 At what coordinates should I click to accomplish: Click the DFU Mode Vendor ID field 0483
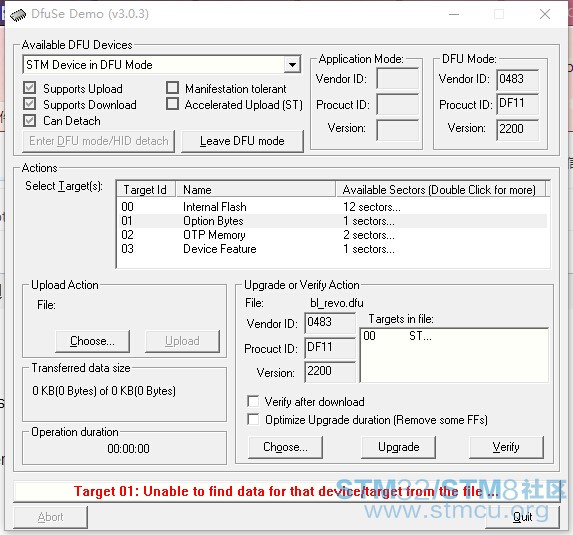517,79
